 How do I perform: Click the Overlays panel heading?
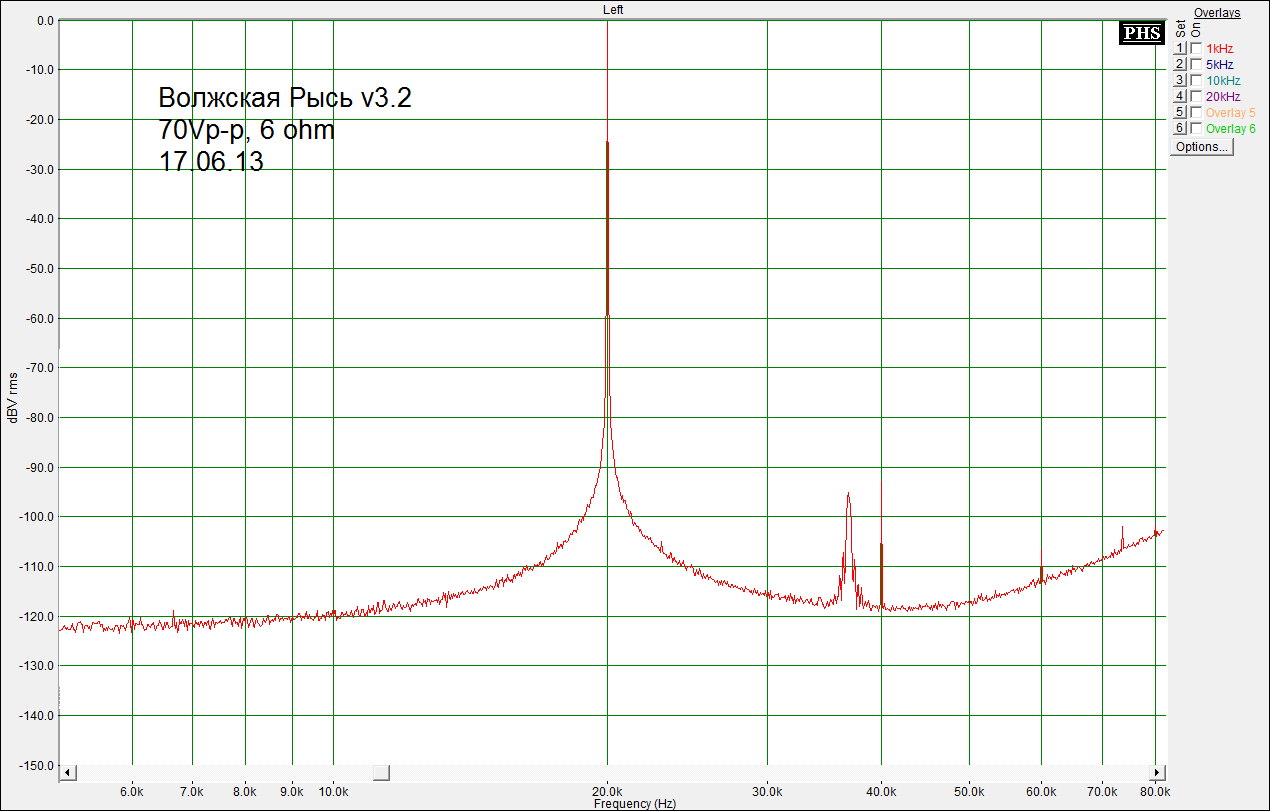pos(1217,13)
